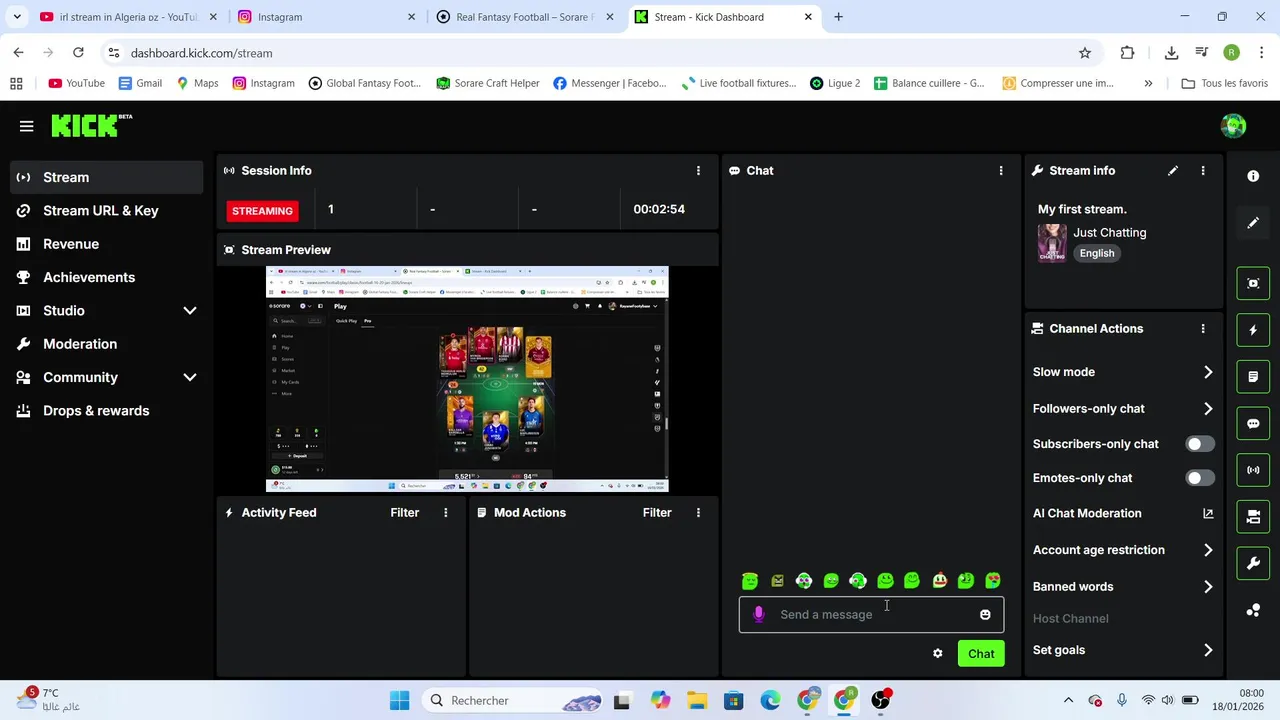Open Stream info panel options menu

1203,171
